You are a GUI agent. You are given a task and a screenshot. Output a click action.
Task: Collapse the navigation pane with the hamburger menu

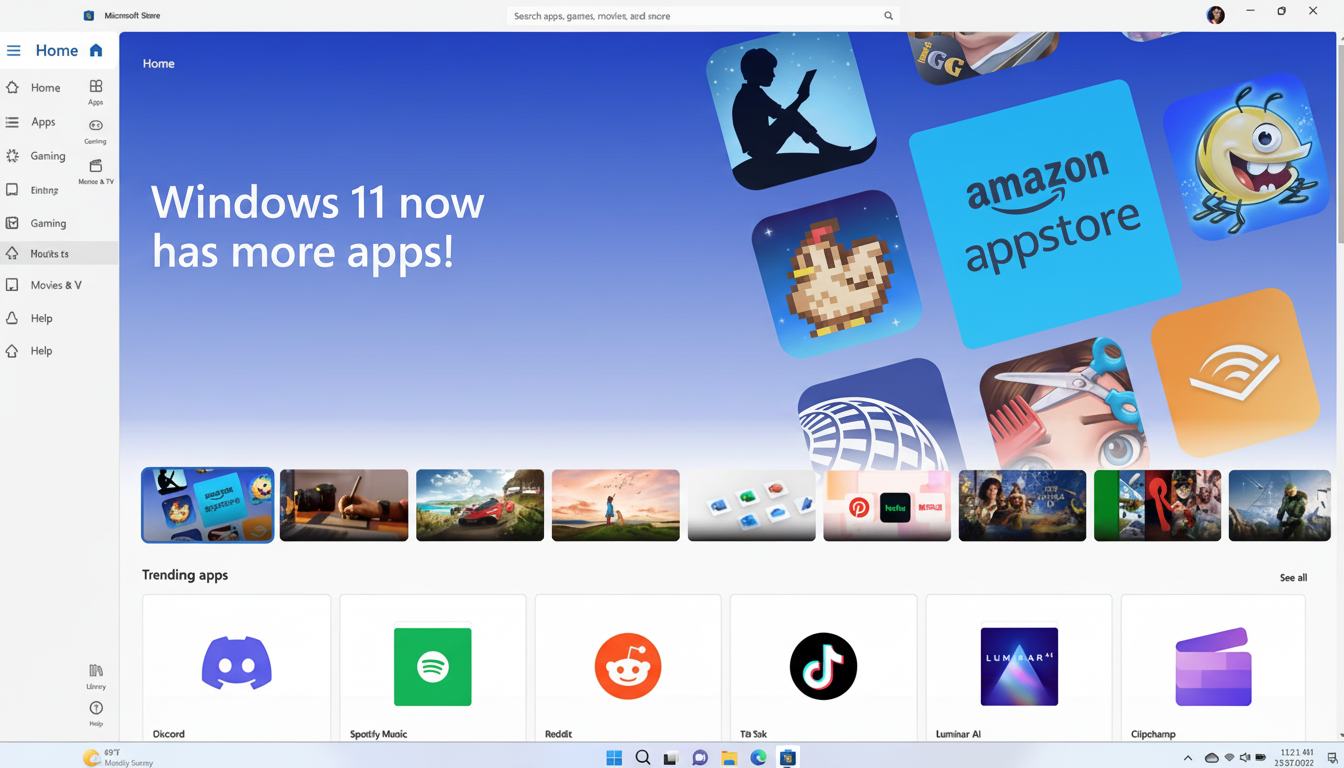pos(13,50)
